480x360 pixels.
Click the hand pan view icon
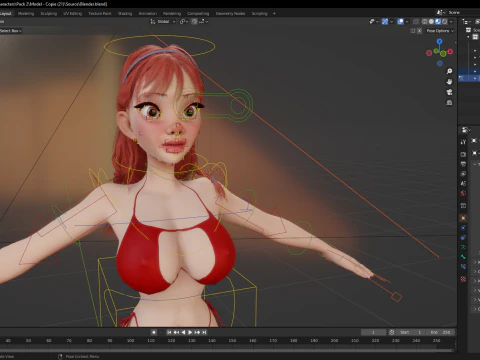click(449, 82)
